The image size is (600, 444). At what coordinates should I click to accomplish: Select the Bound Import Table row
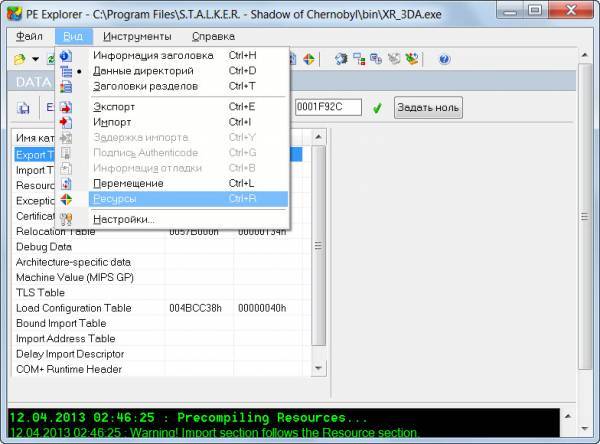point(158,323)
